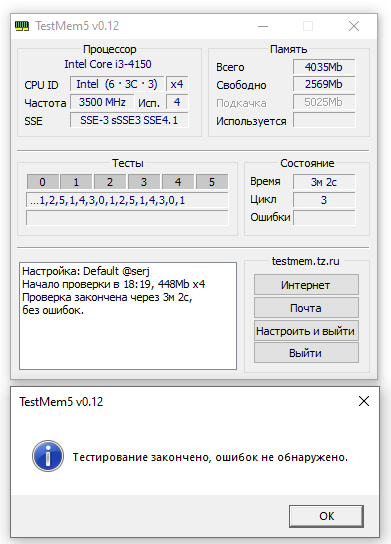Viewport: 391px width, 544px height.
Task: Select test box number 4
Action: (x=178, y=182)
